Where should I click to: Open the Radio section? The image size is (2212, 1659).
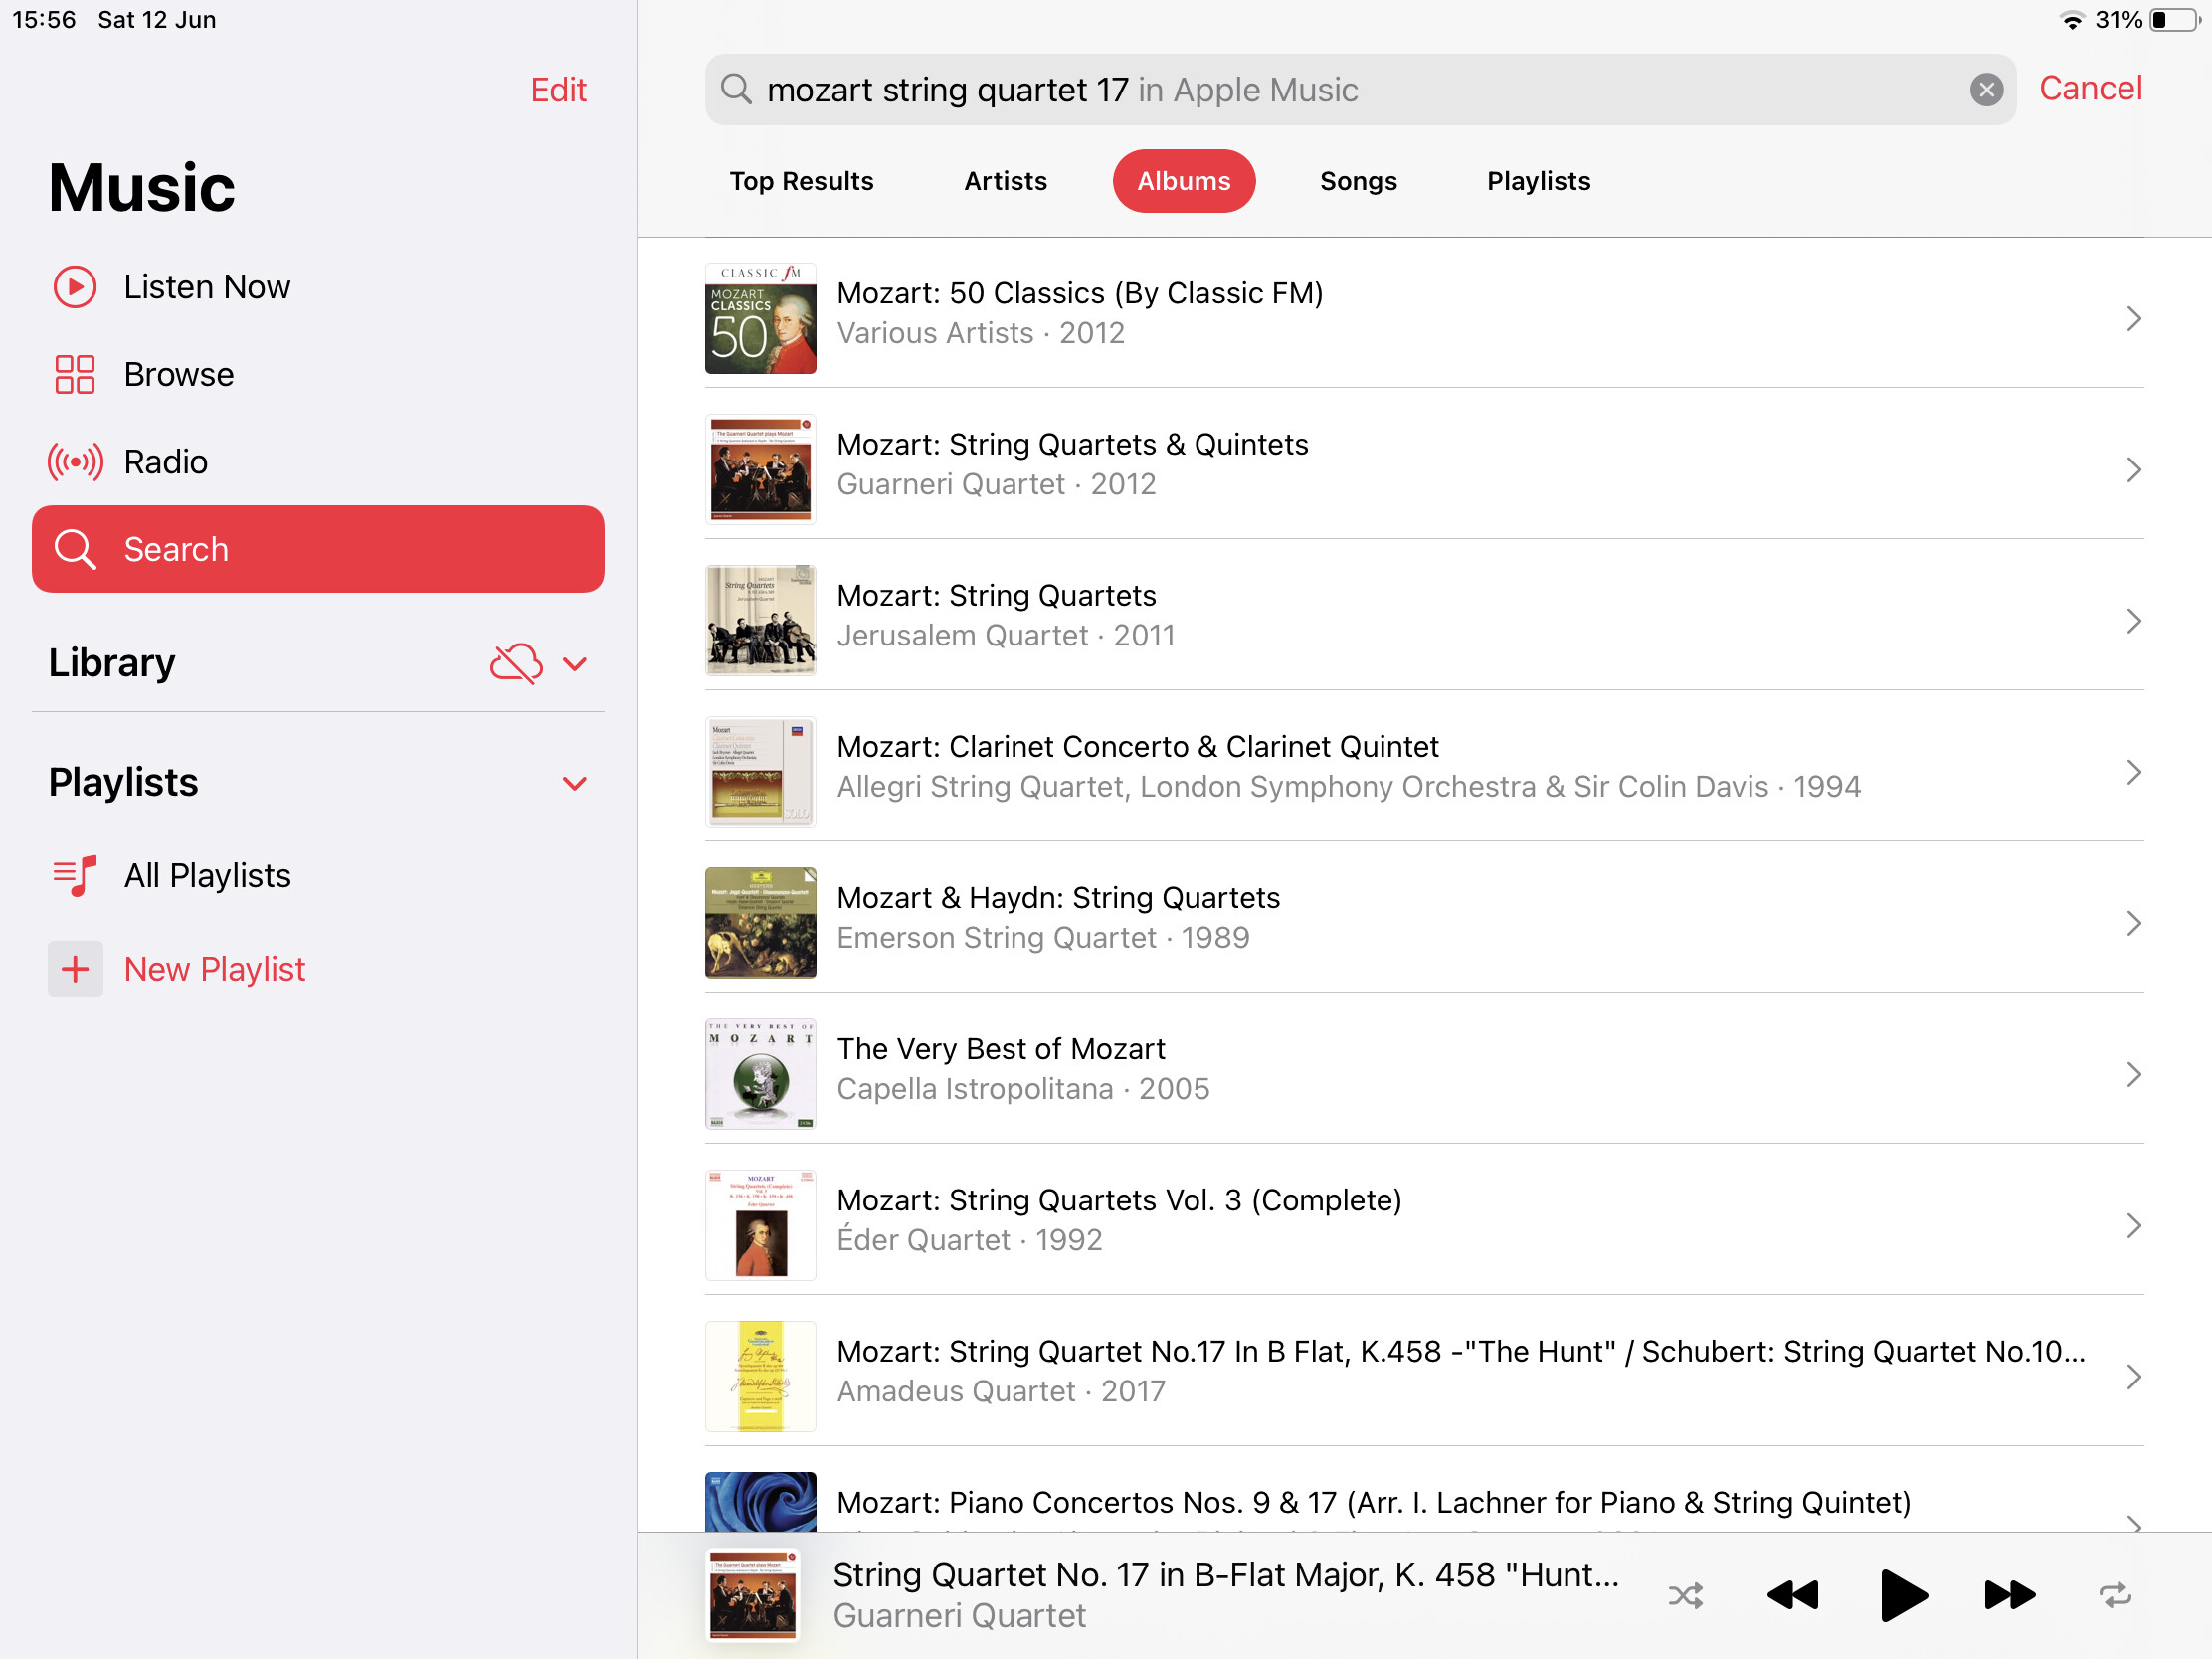318,462
